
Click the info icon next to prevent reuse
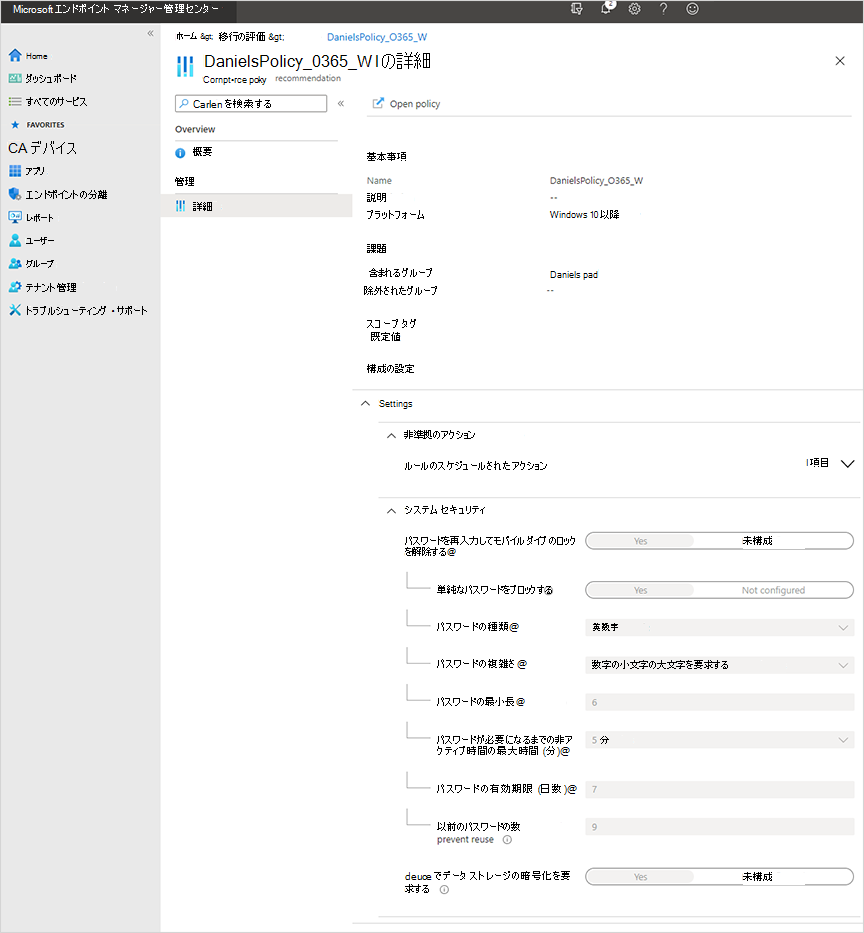pyautogui.click(x=507, y=840)
